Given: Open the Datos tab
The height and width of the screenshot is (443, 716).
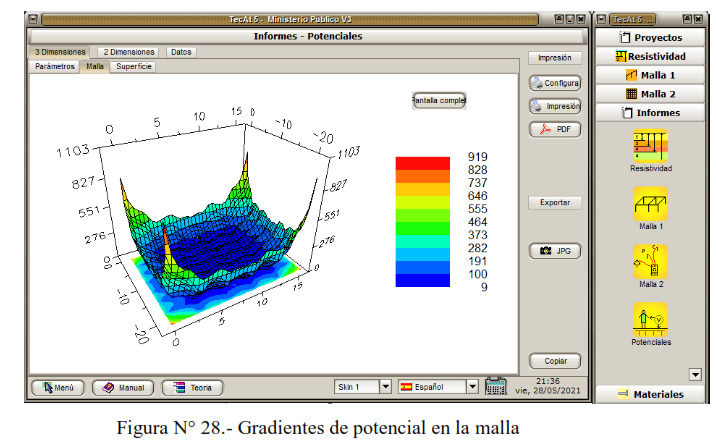Looking at the screenshot, I should (x=181, y=52).
